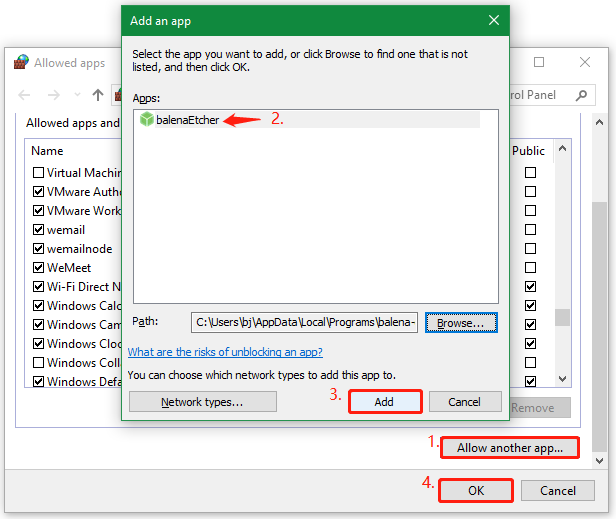The height and width of the screenshot is (519, 616).
Task: Enable the Virtual Machine checkbox
Action: [x=38, y=173]
